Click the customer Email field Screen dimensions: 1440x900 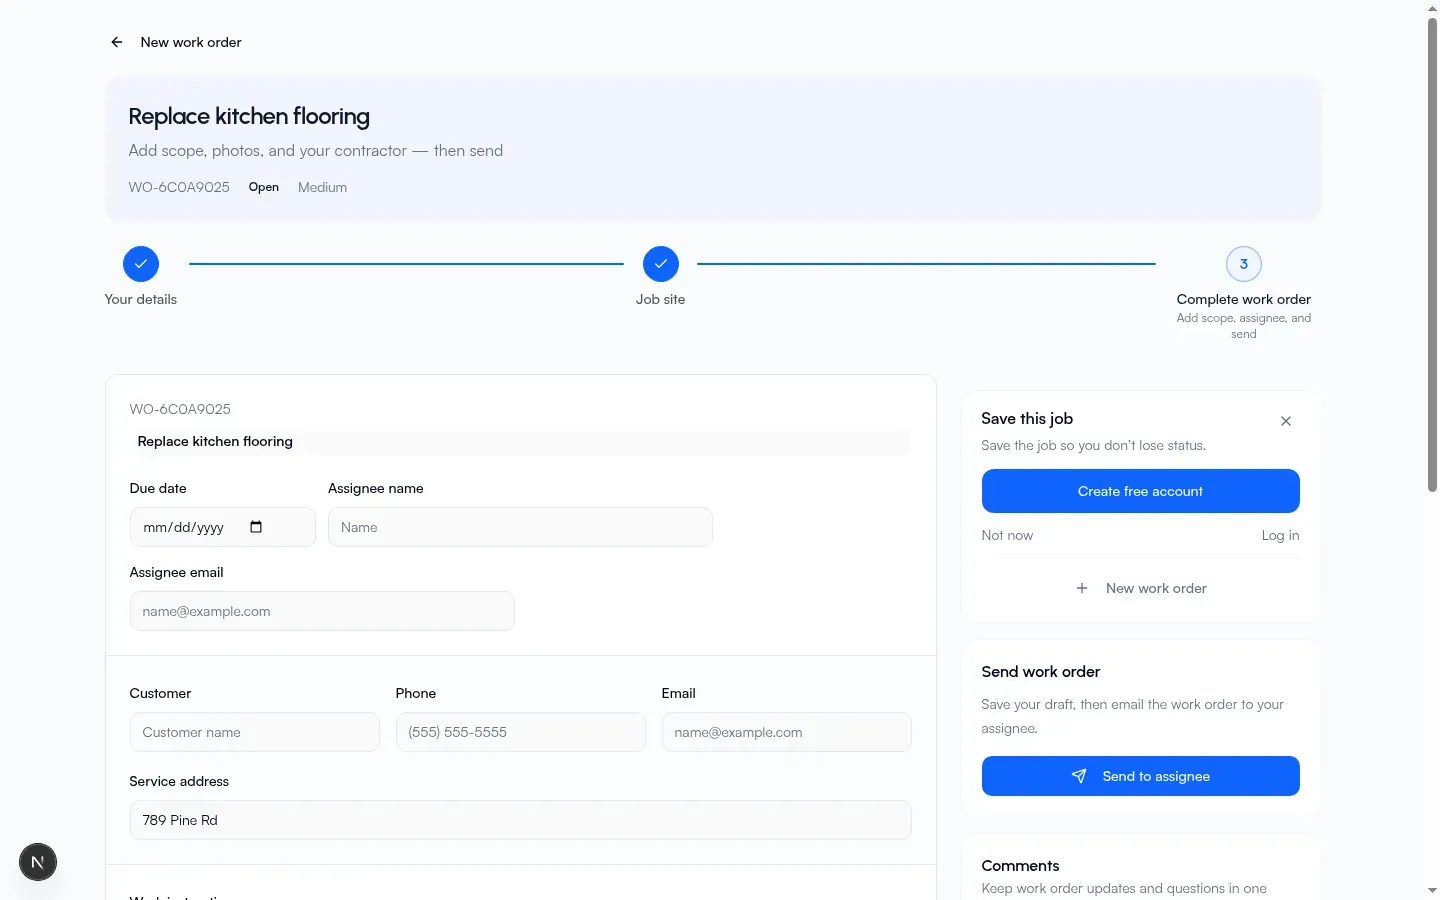(787, 732)
